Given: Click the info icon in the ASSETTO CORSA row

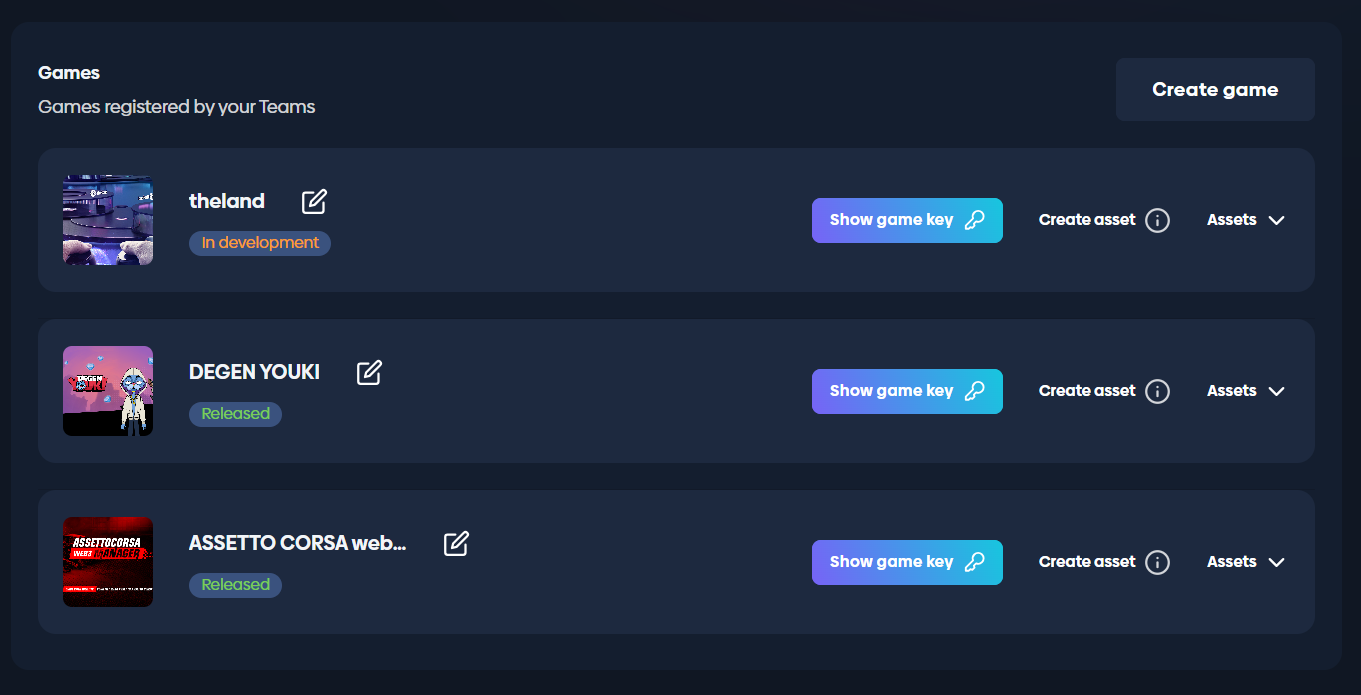Looking at the screenshot, I should pos(1157,562).
